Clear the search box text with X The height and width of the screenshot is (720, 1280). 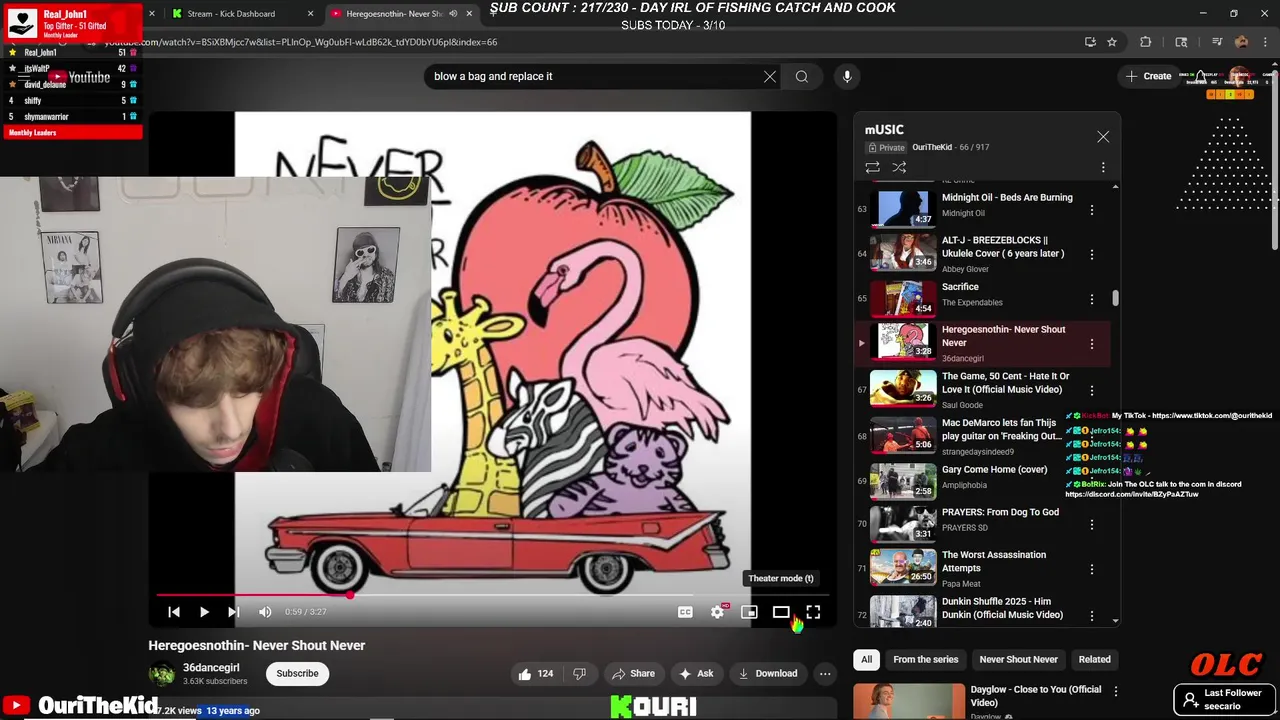[x=770, y=76]
